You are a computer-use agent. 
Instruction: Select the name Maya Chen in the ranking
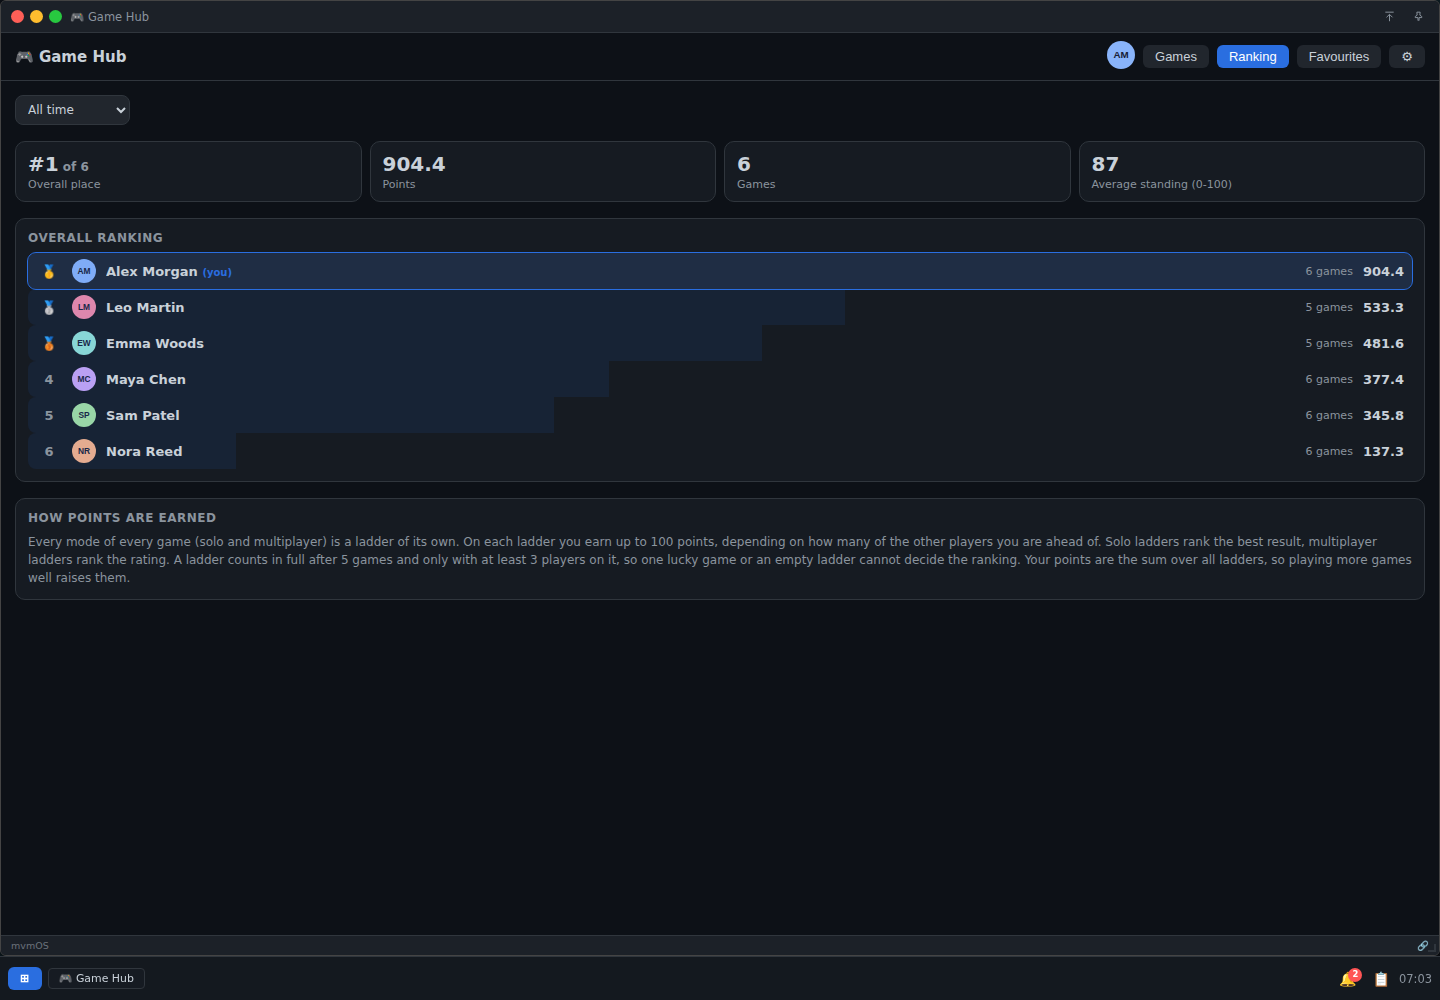(146, 380)
